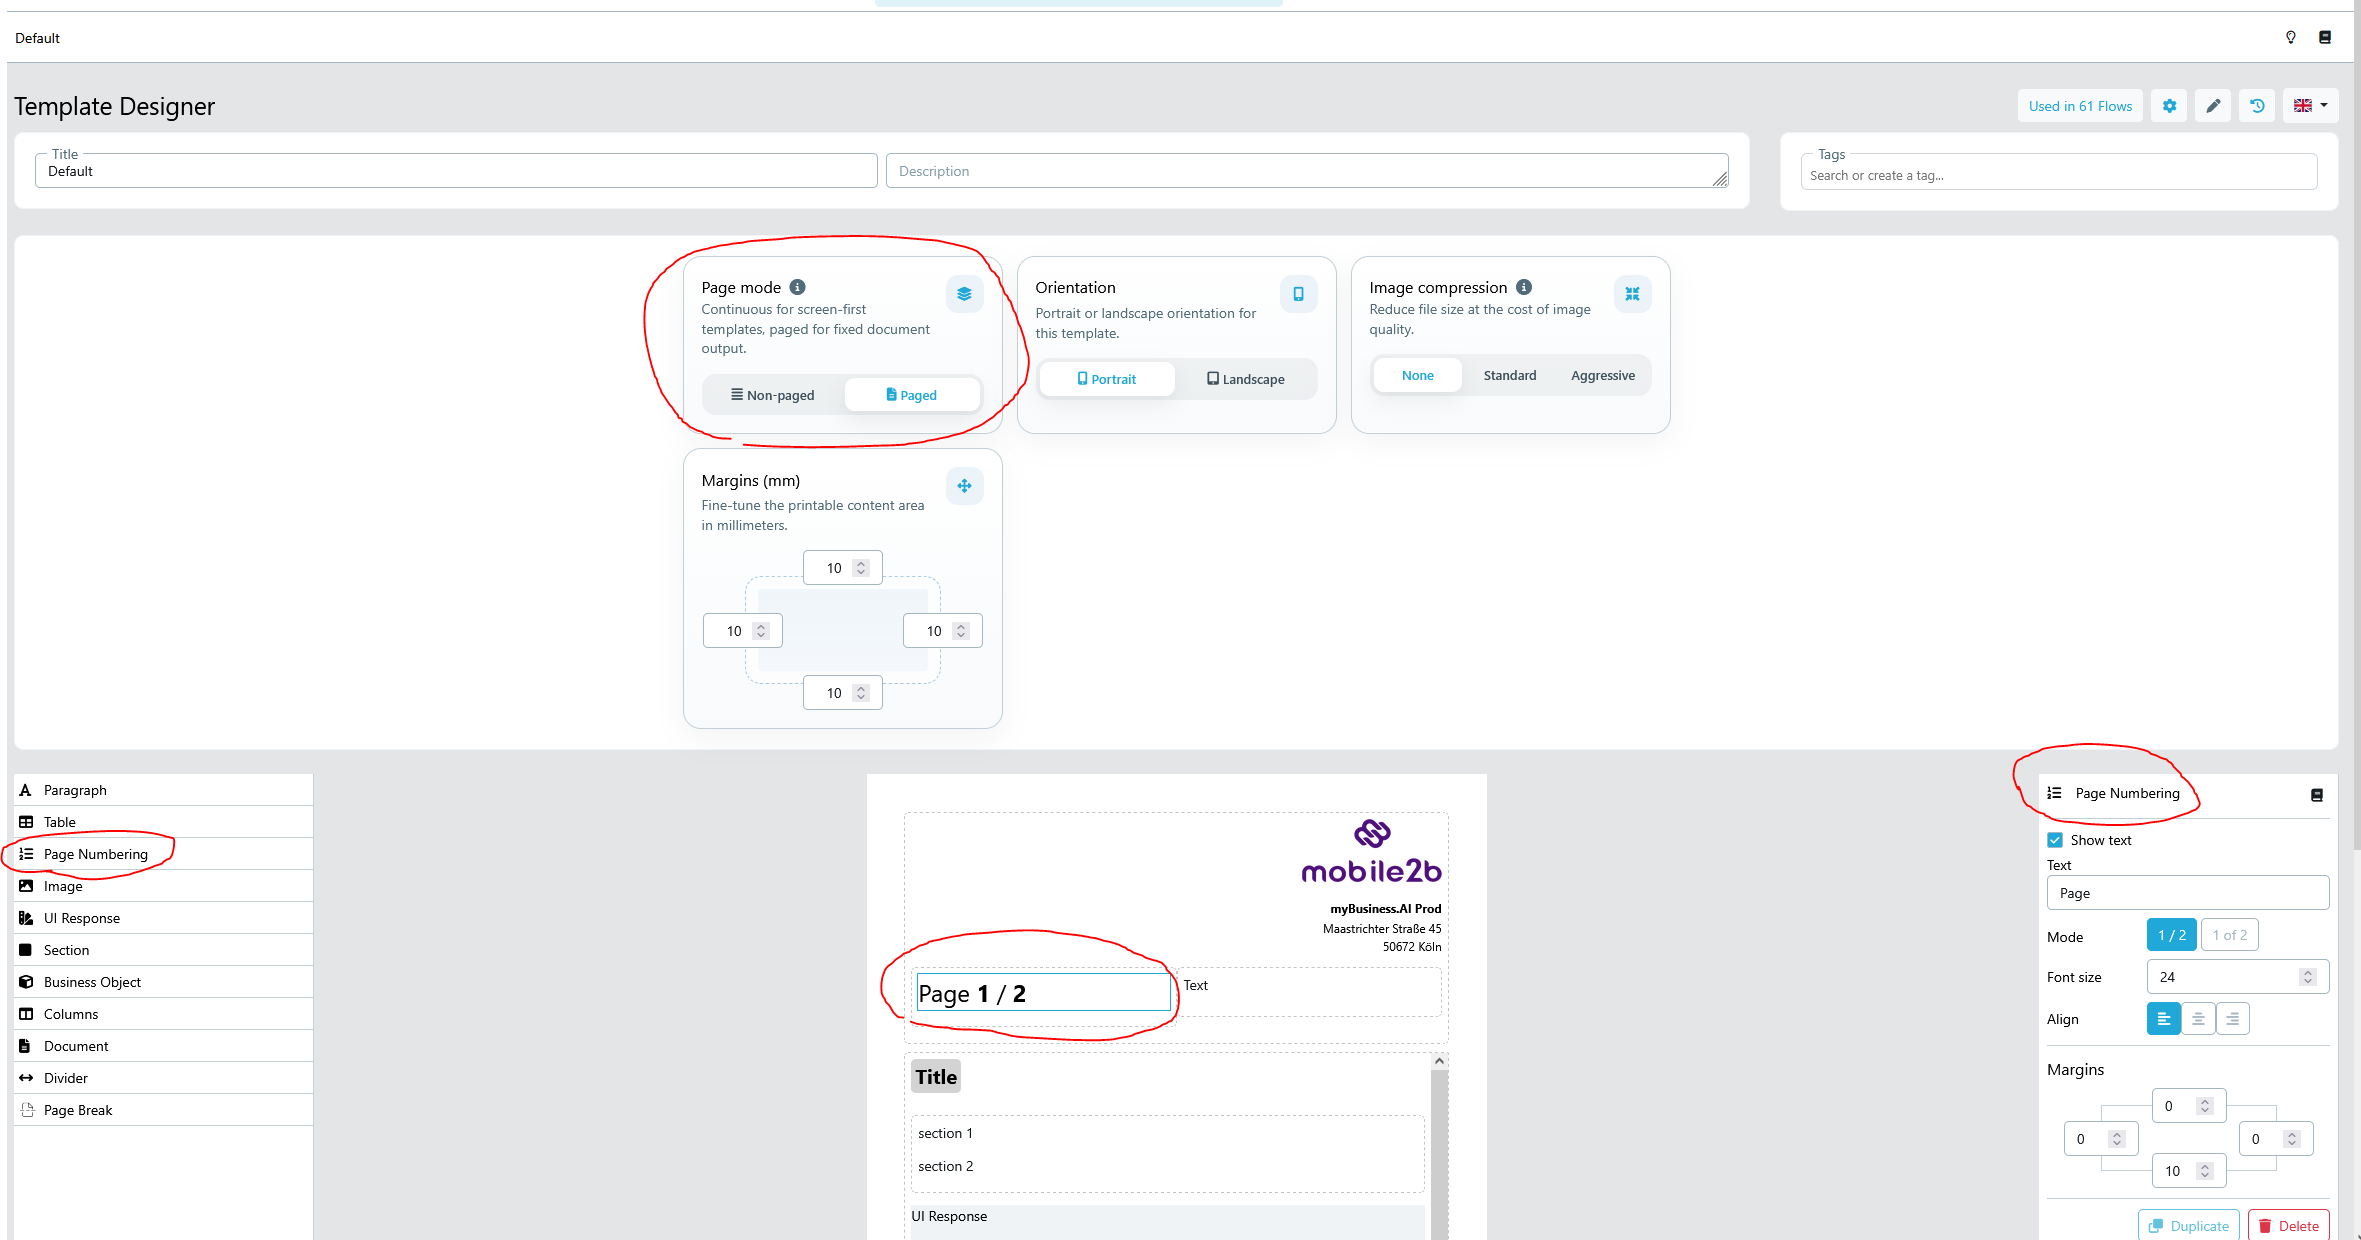Align page numbering text left
Image resolution: width=2361 pixels, height=1240 pixels.
point(2164,1019)
